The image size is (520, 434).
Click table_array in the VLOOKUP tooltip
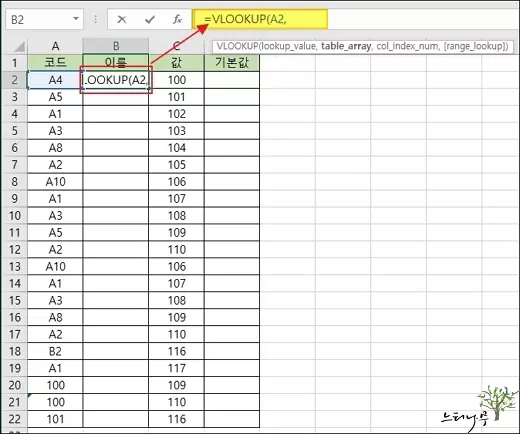346,46
